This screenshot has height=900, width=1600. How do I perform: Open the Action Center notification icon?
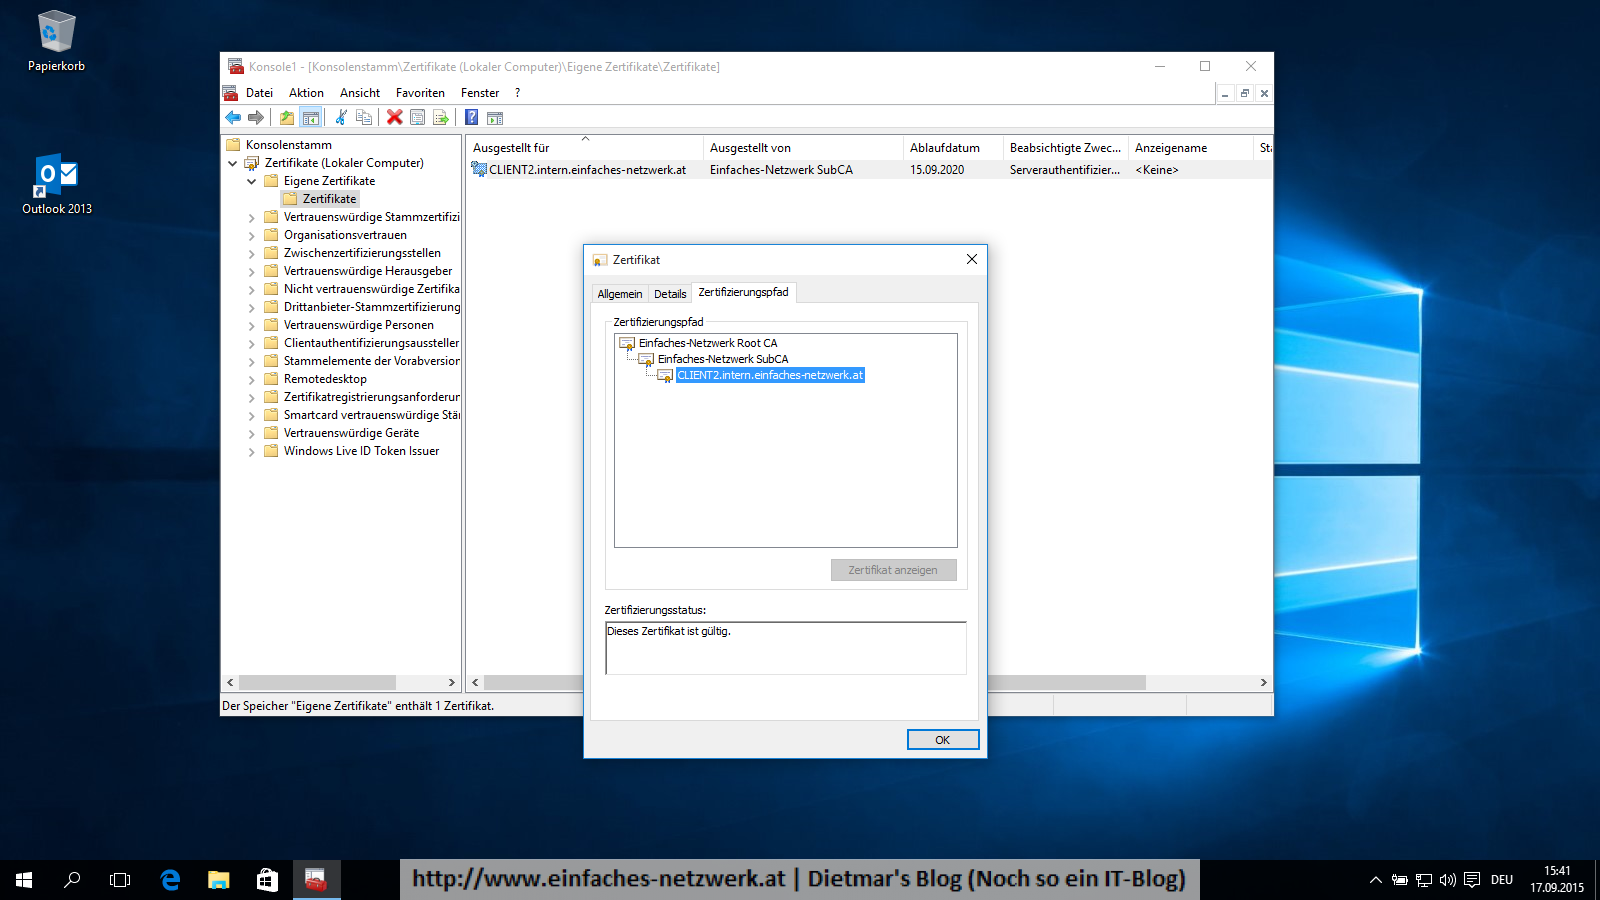click(x=1472, y=880)
